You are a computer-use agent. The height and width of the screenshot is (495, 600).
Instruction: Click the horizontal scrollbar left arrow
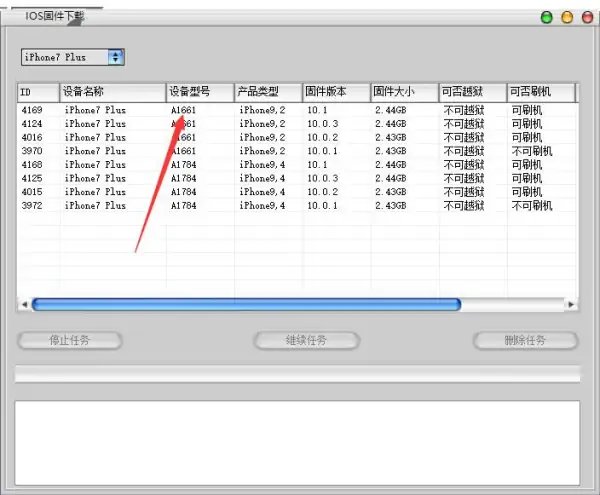tap(24, 305)
